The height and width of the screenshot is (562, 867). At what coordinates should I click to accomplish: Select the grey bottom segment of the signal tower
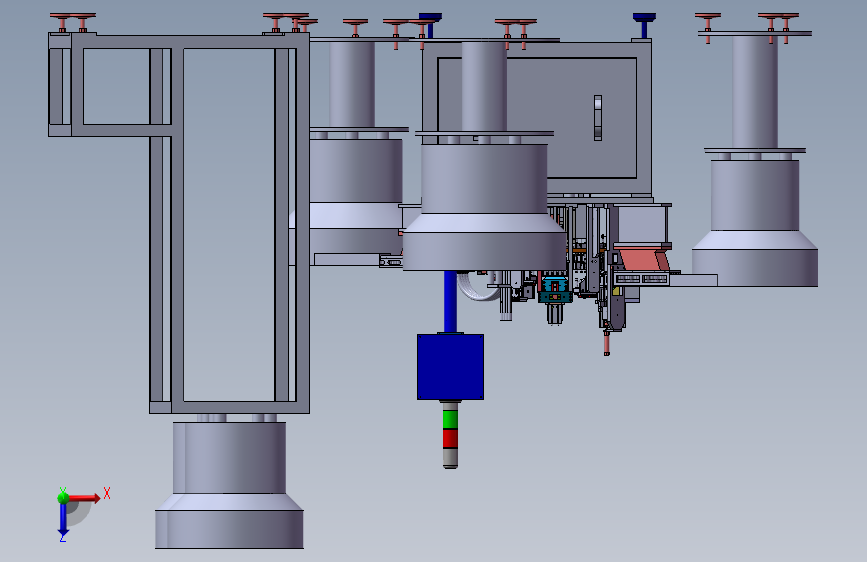tap(451, 458)
